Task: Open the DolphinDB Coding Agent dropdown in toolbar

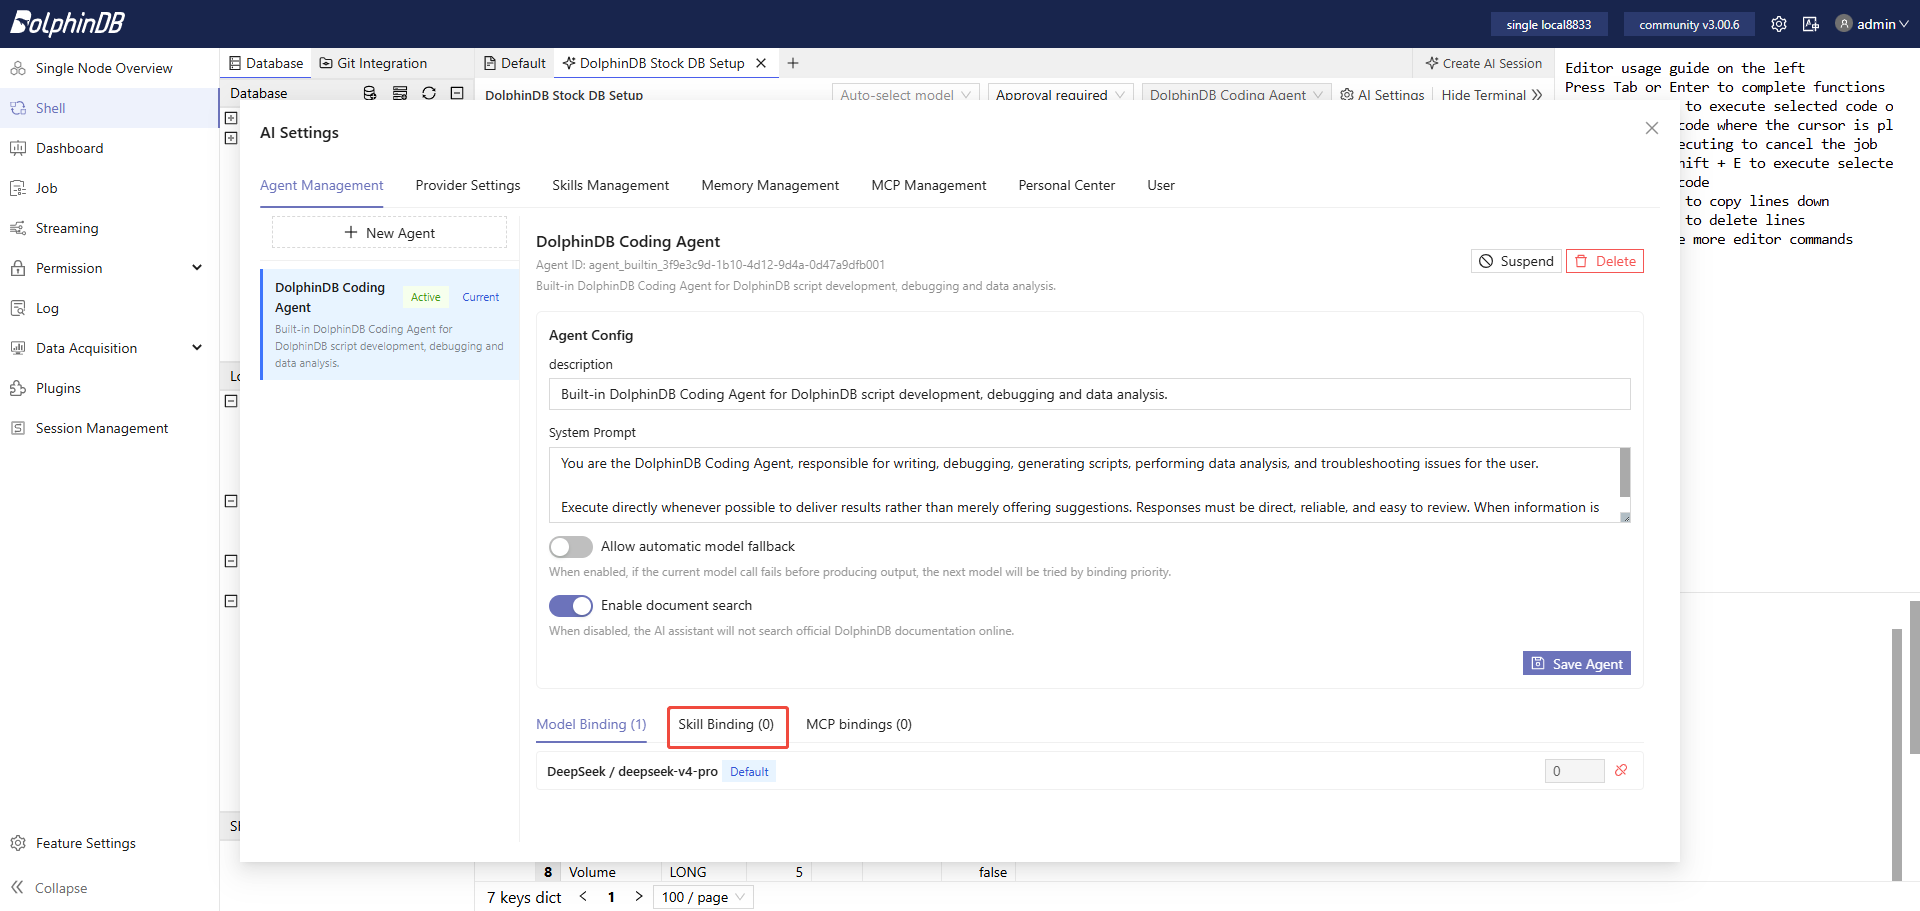Action: 1236,95
